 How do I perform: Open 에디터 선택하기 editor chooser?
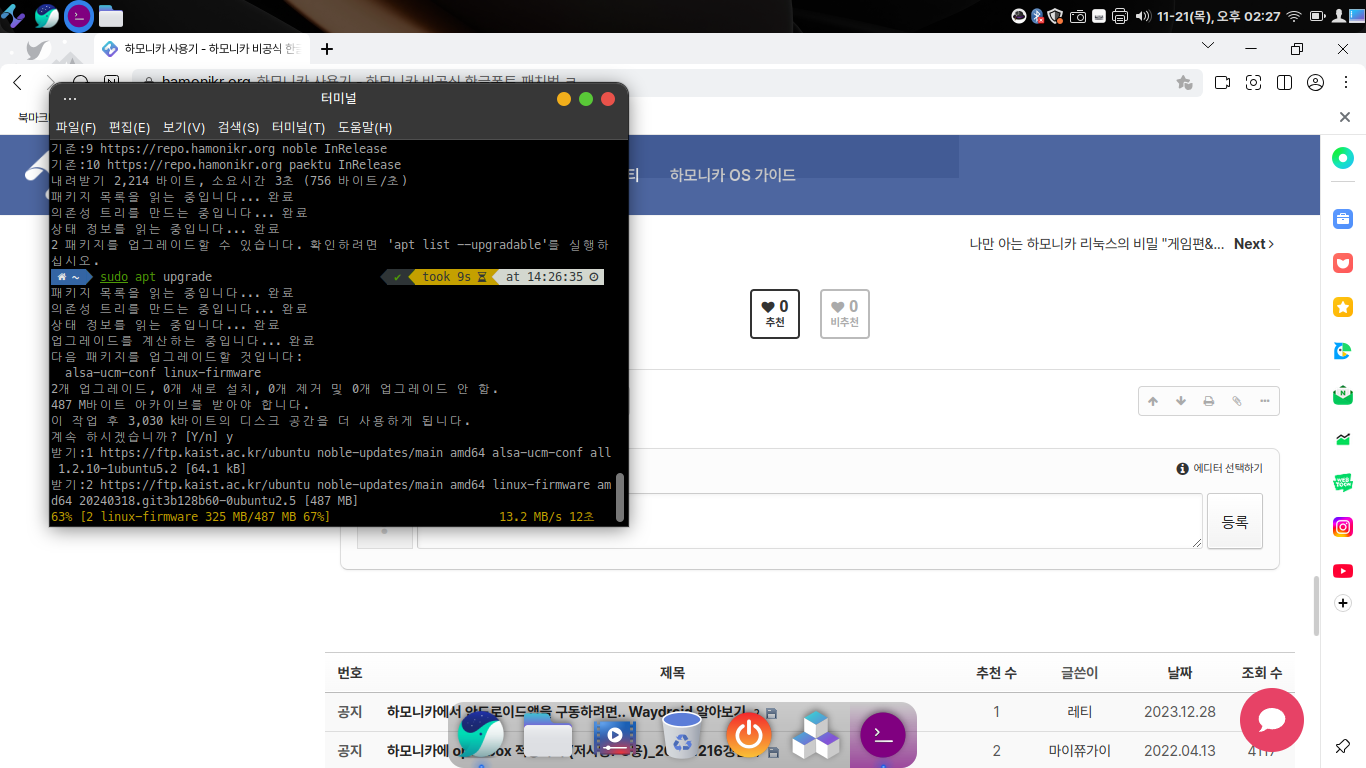pos(1220,468)
